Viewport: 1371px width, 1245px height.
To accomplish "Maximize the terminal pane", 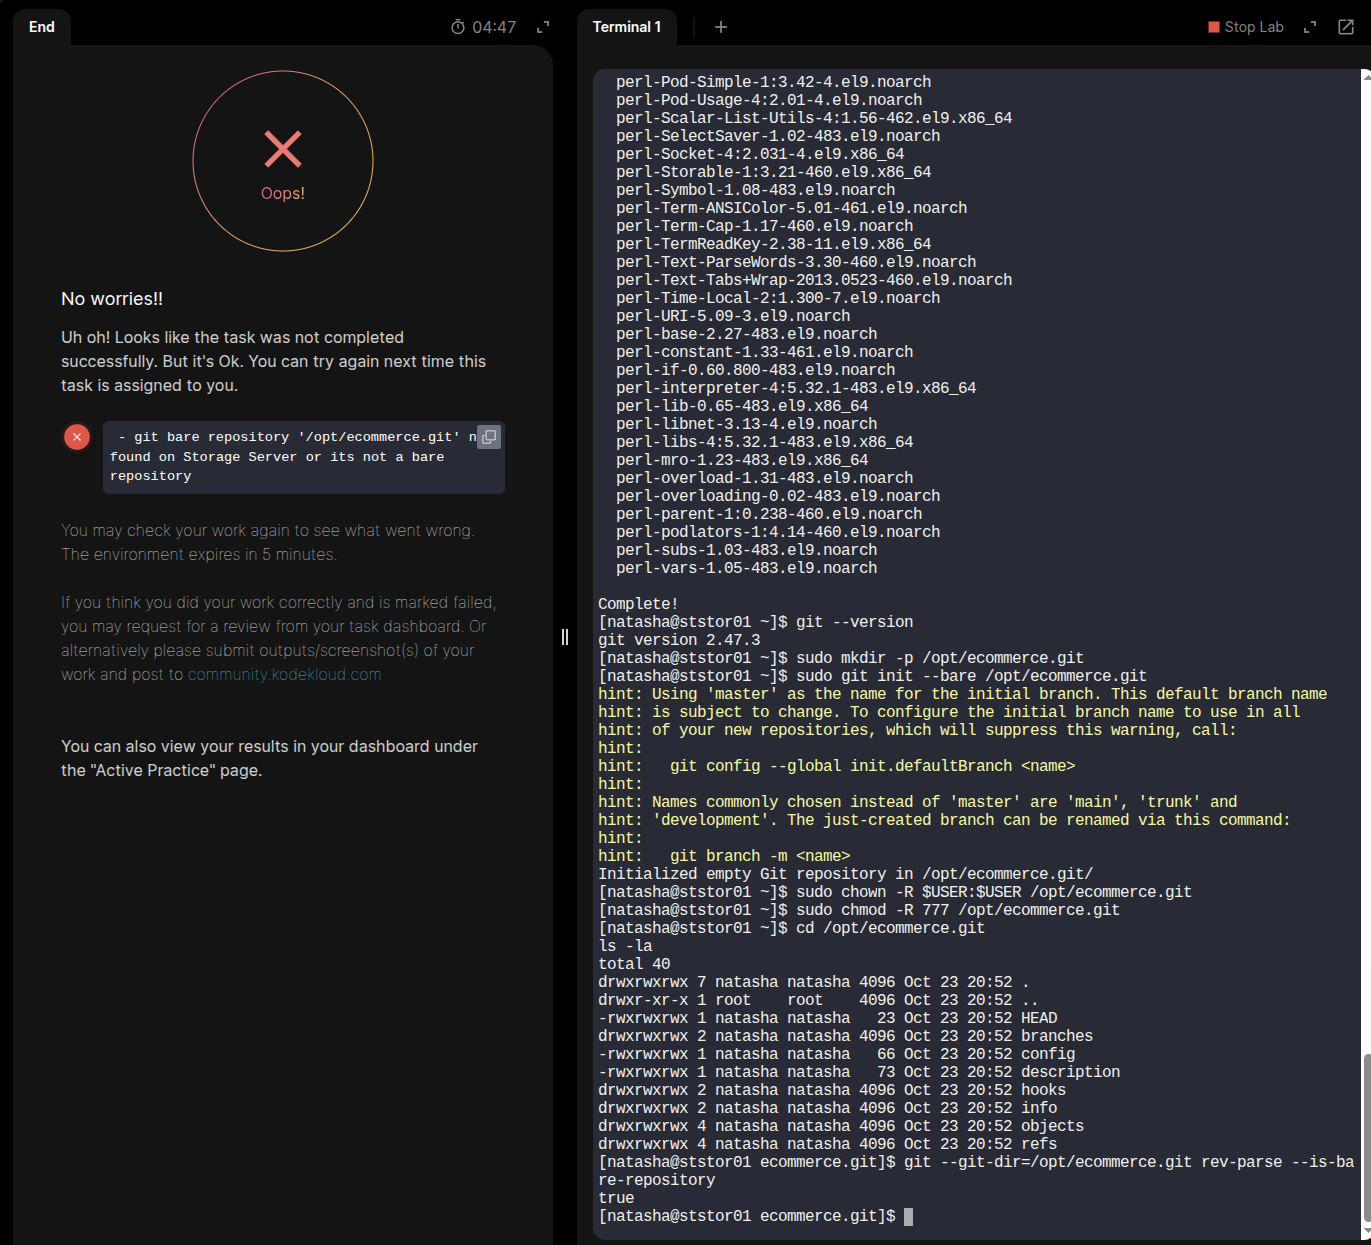I will tap(1310, 27).
